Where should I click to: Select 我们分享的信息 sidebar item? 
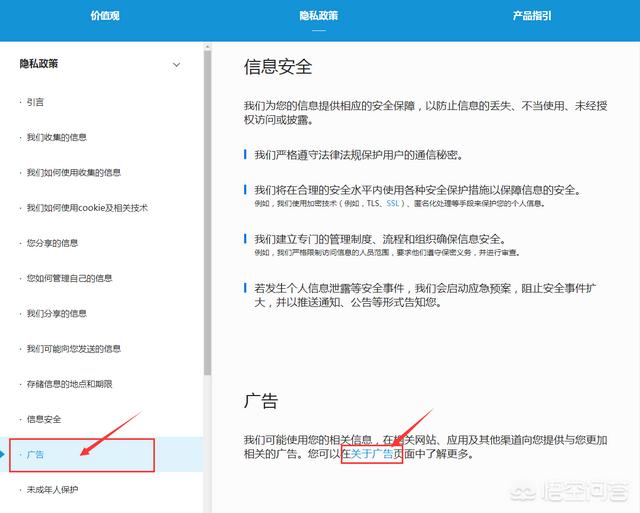57,313
